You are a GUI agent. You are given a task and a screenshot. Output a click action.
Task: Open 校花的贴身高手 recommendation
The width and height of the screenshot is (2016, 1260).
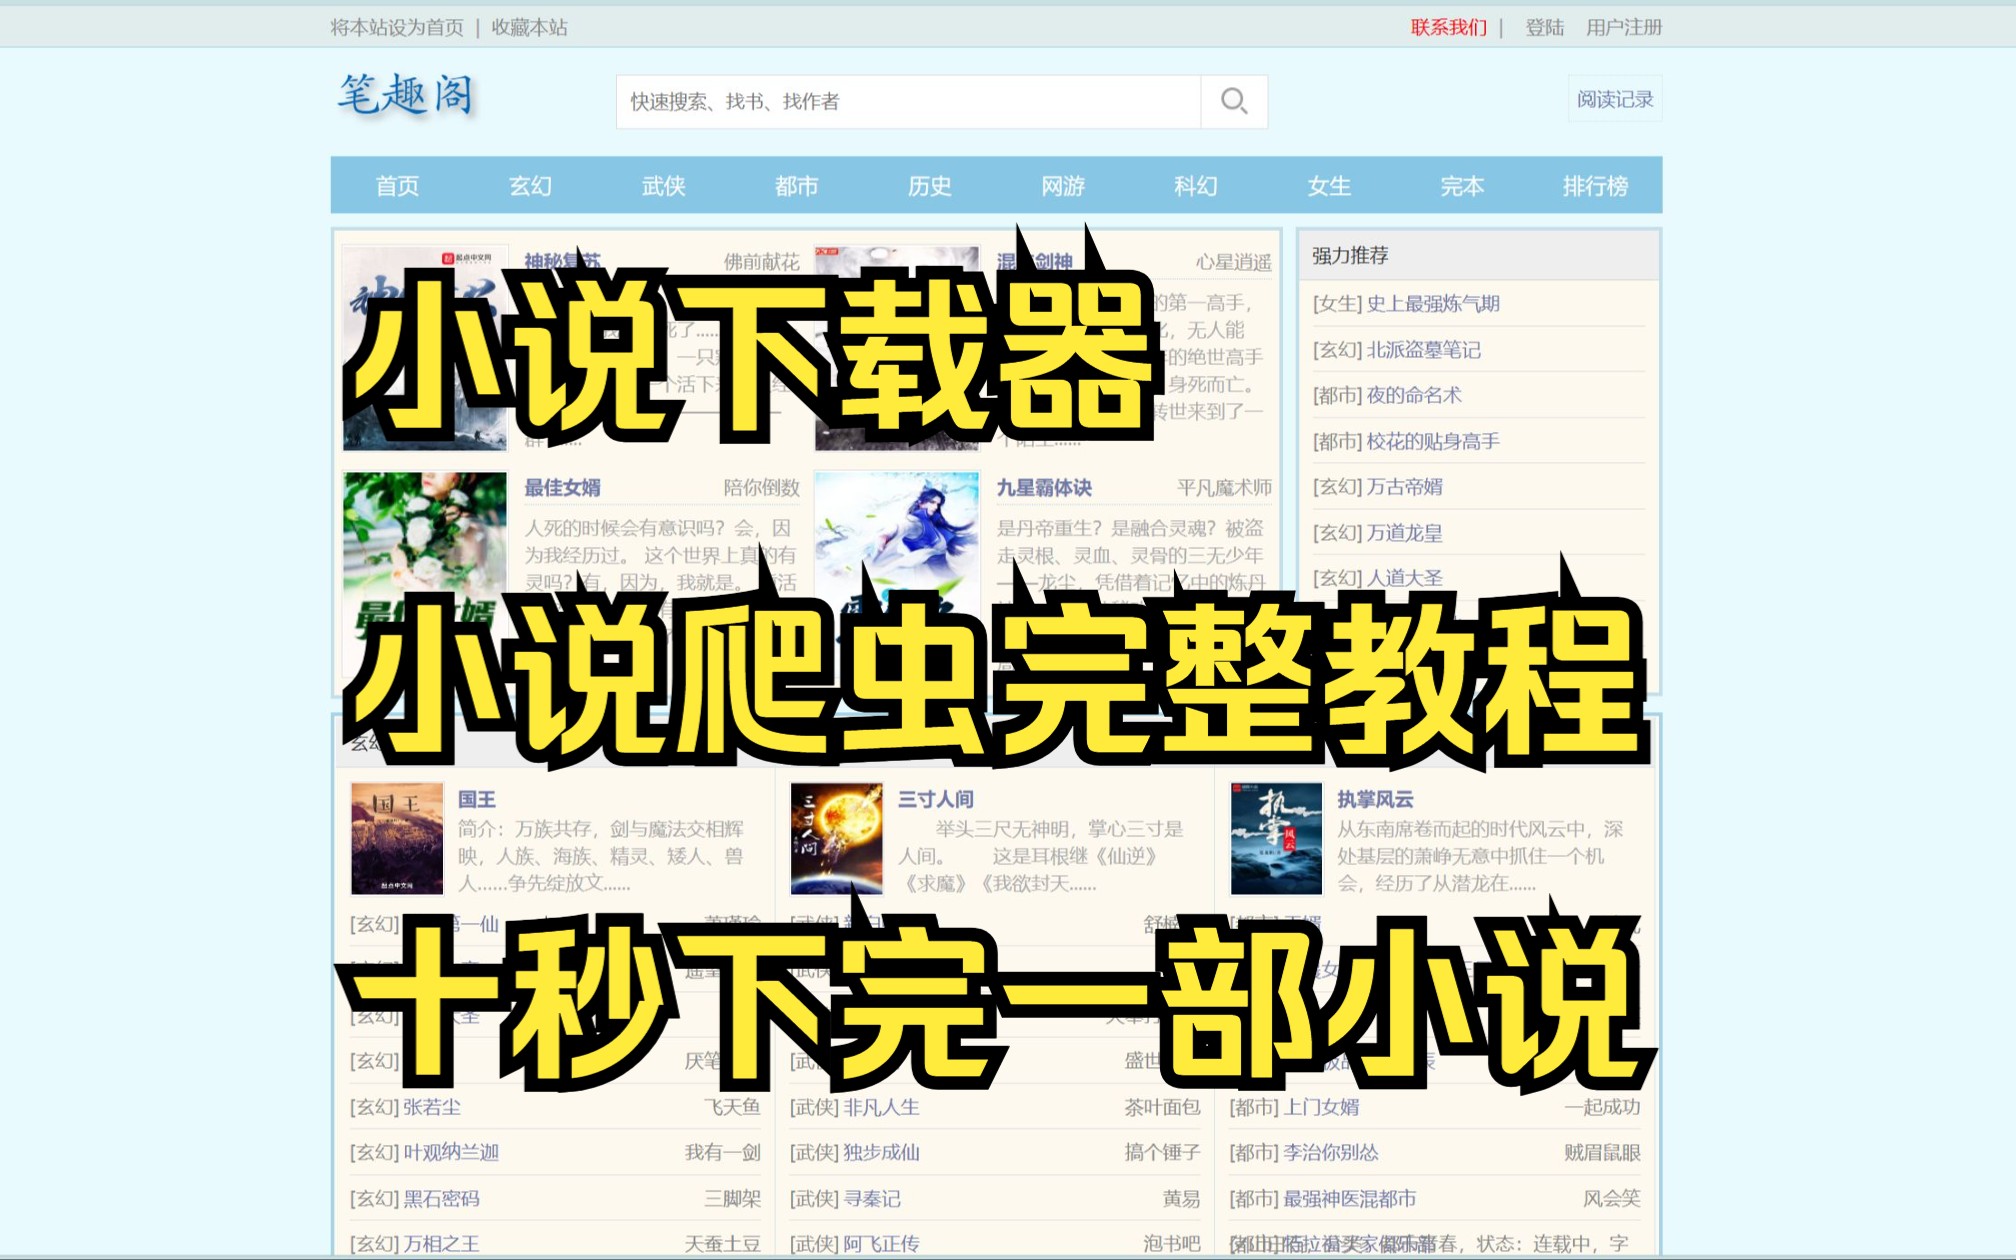click(1433, 441)
